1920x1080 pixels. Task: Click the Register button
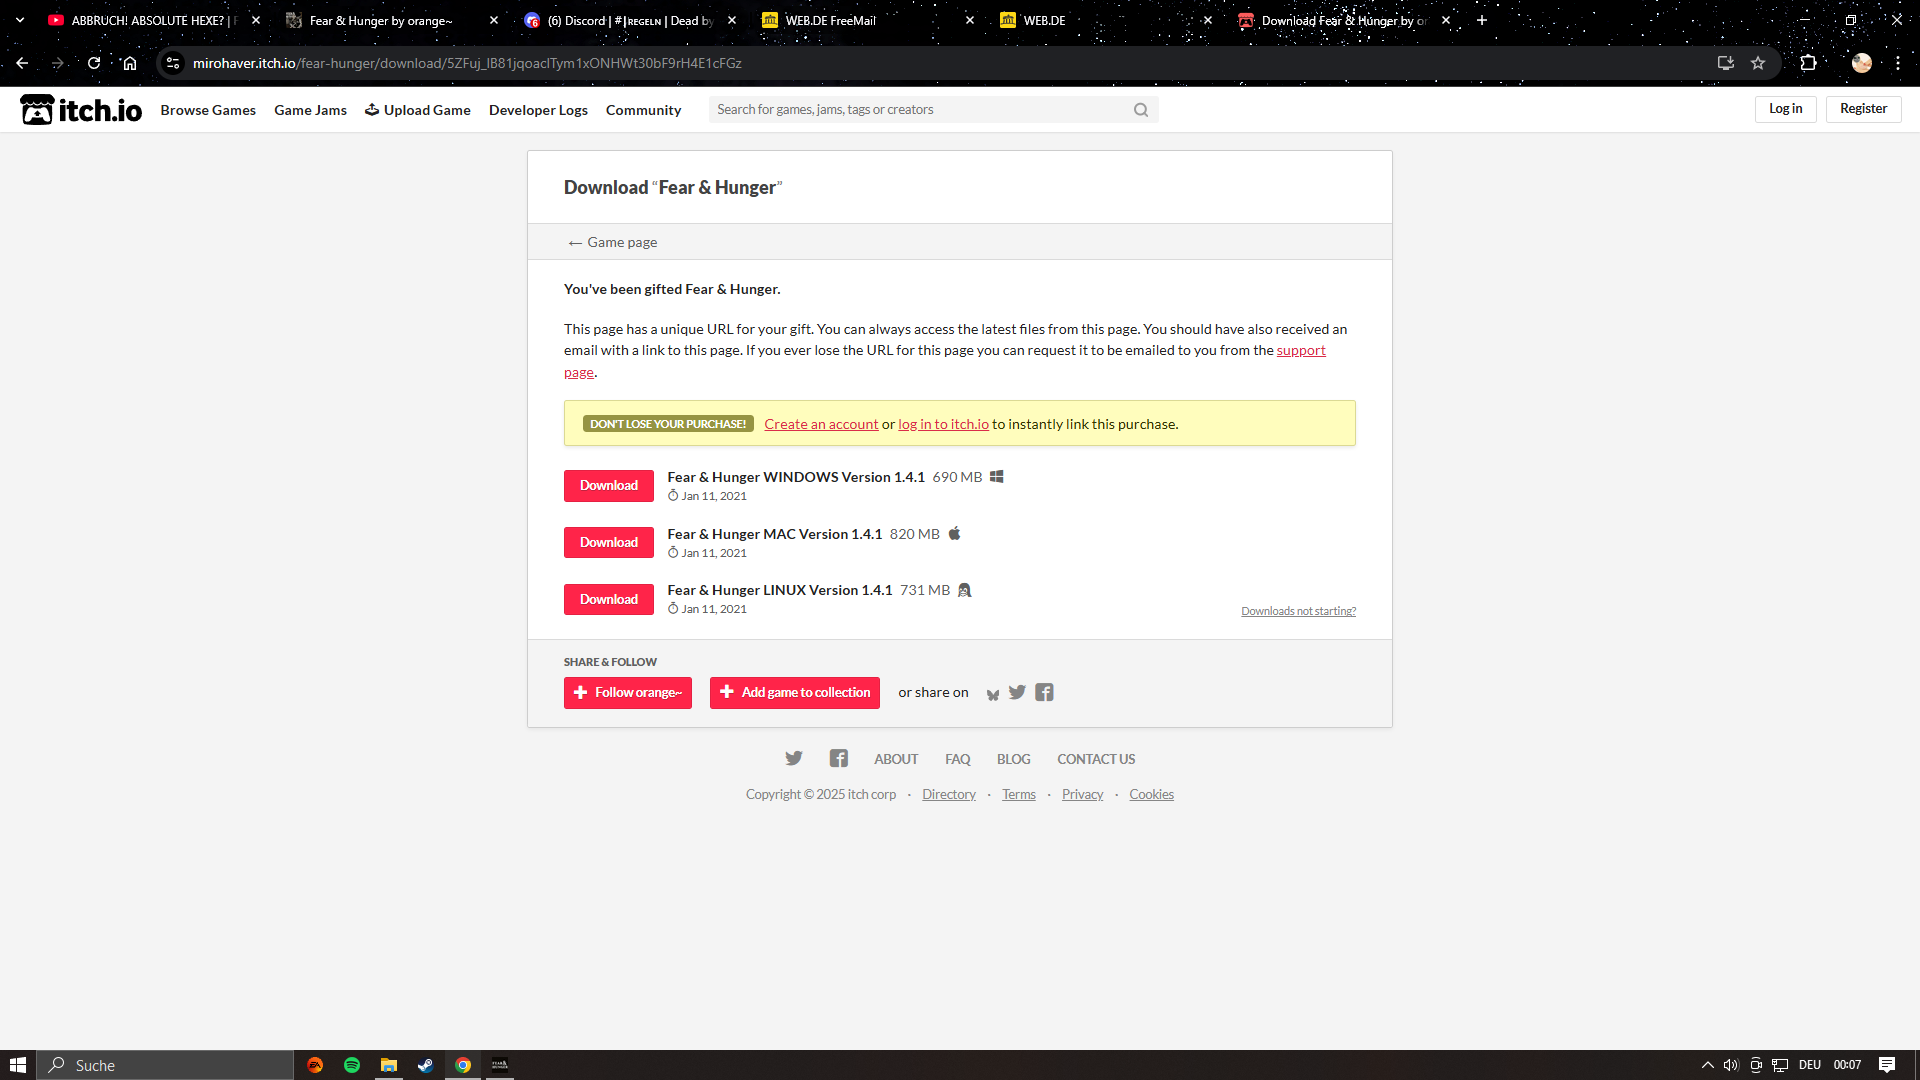tap(1863, 109)
